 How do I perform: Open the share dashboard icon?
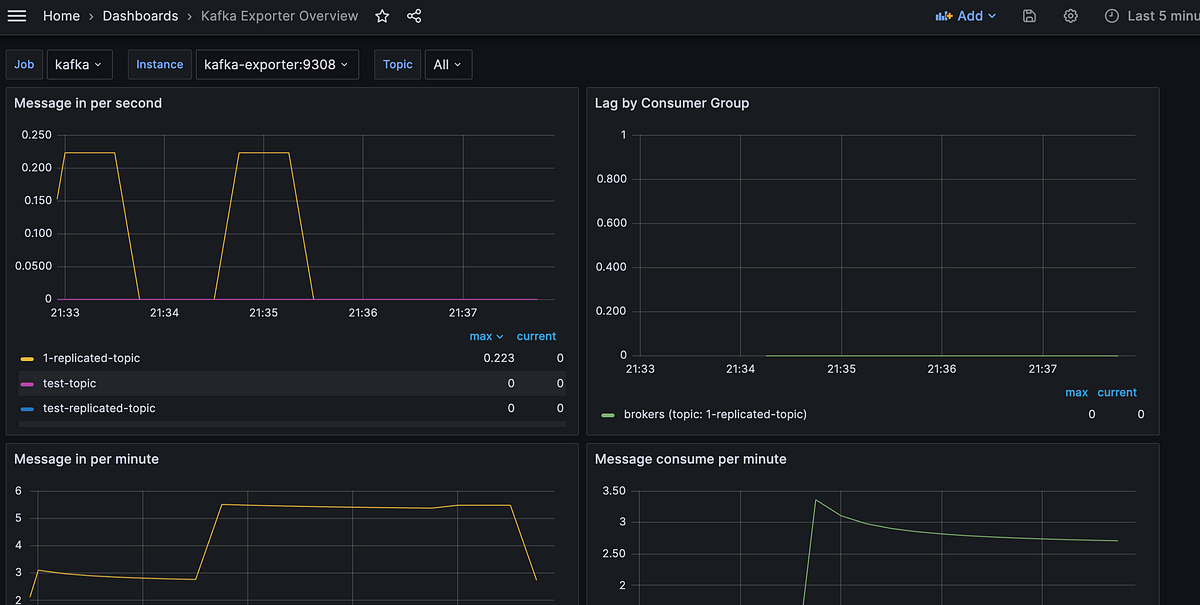pyautogui.click(x=414, y=16)
